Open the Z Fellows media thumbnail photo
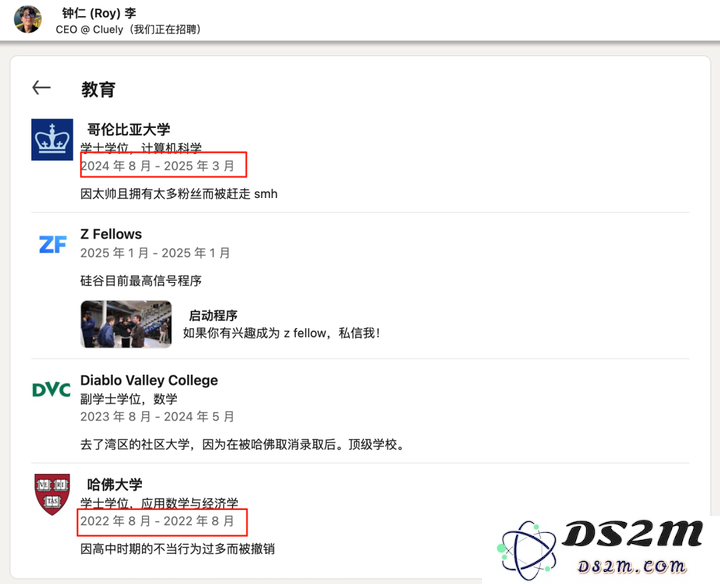Image resolution: width=720 pixels, height=584 pixels. point(126,324)
